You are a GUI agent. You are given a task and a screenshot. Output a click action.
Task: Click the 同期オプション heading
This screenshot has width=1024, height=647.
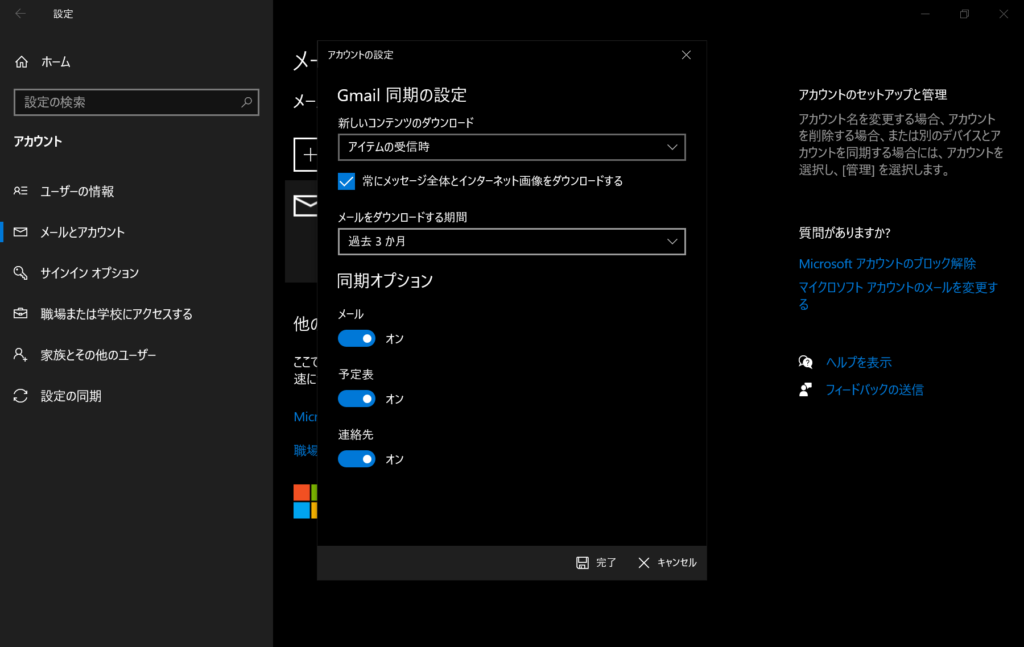tap(385, 281)
